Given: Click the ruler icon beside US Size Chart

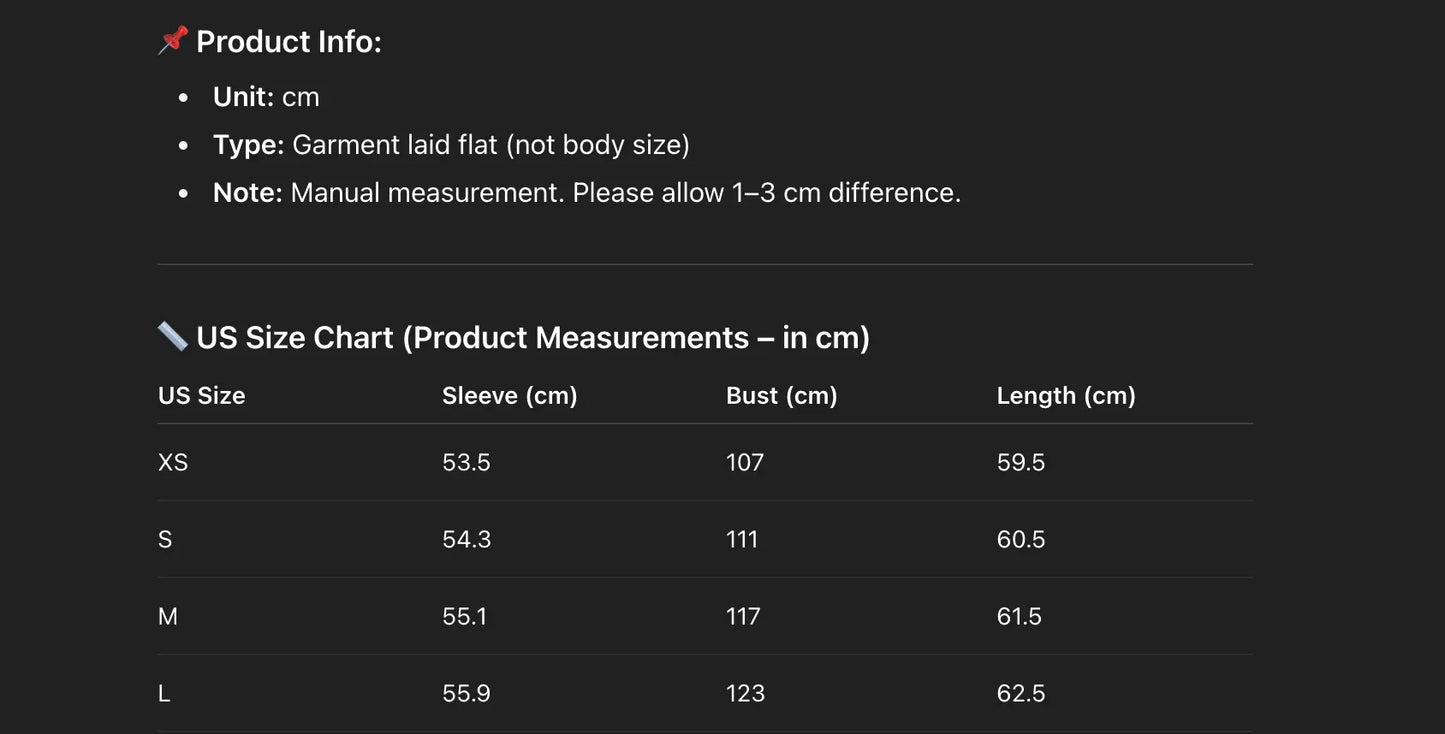Looking at the screenshot, I should pyautogui.click(x=173, y=337).
